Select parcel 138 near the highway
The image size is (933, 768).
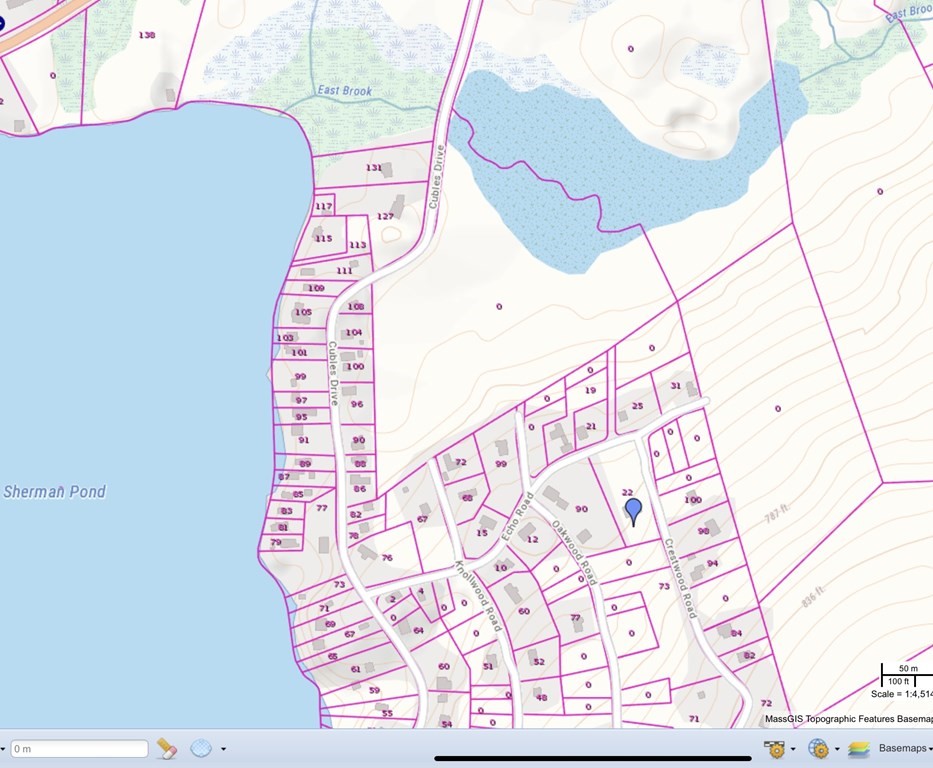[146, 35]
